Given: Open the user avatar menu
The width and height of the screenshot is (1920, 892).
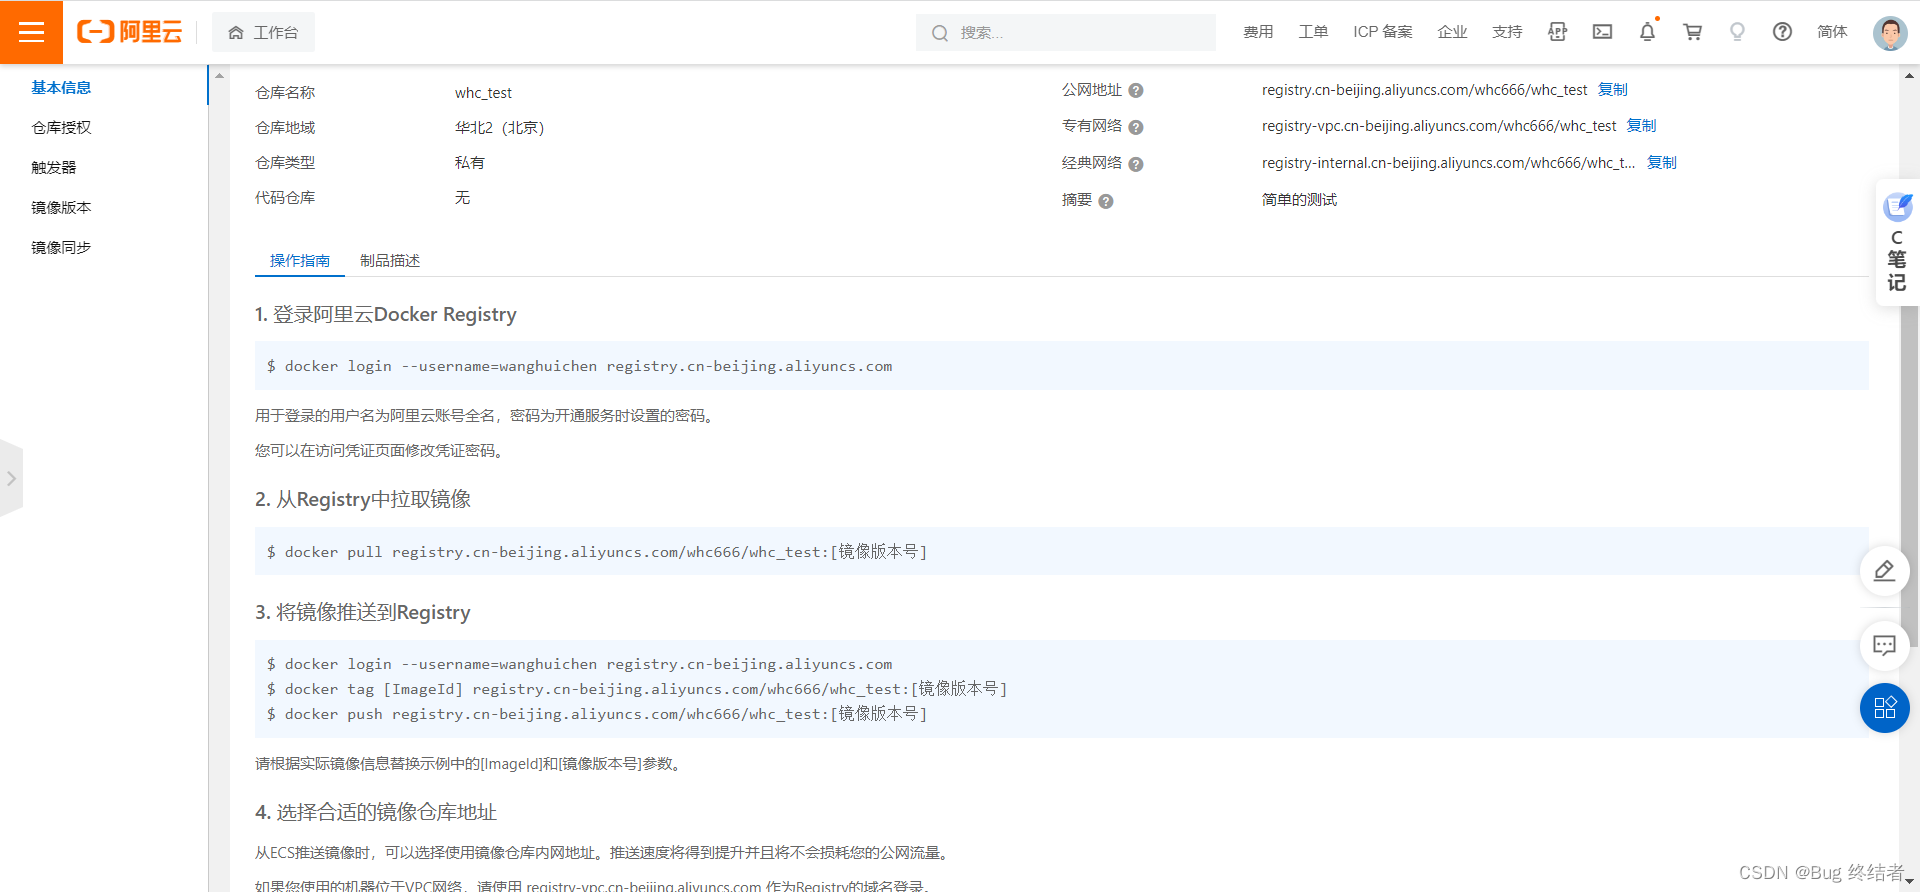Looking at the screenshot, I should tap(1889, 33).
